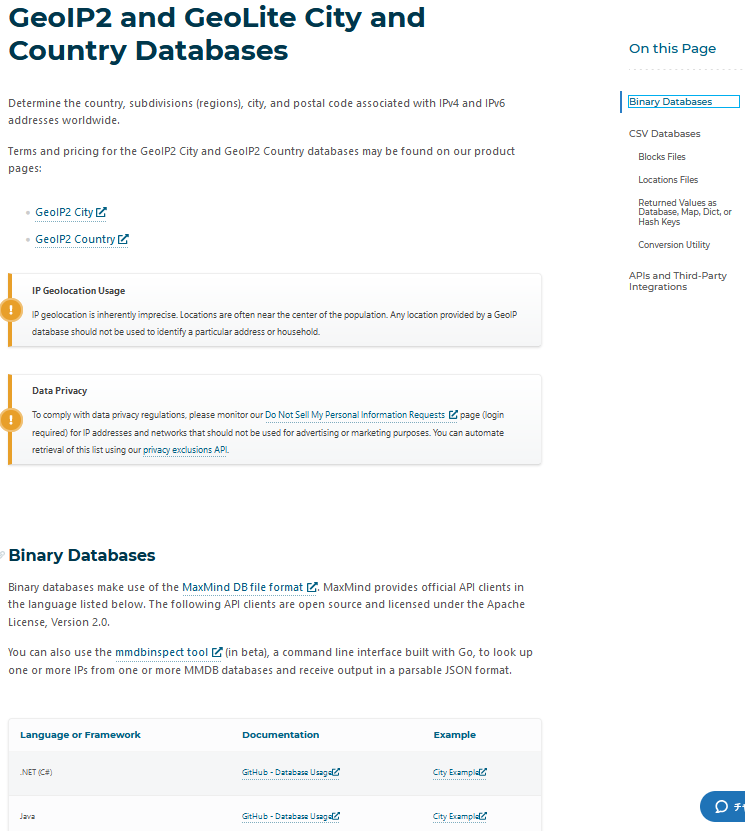Viewport: 745px width, 831px height.
Task: Go to Blocks Files section
Action: point(662,157)
